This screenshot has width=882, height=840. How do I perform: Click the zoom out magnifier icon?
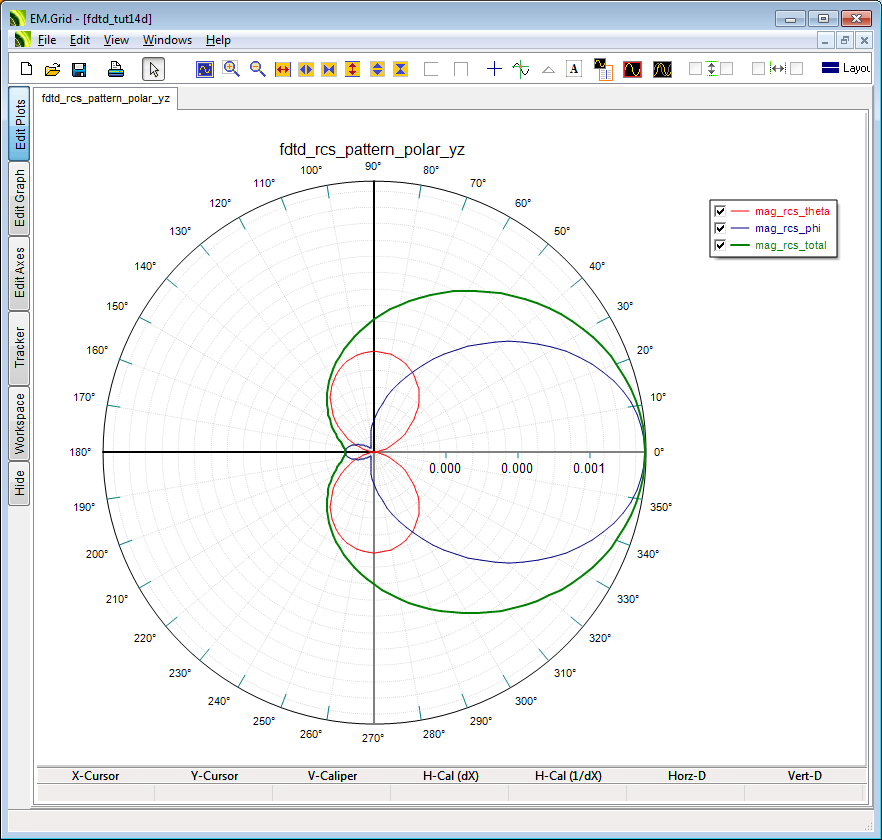pyautogui.click(x=257, y=69)
